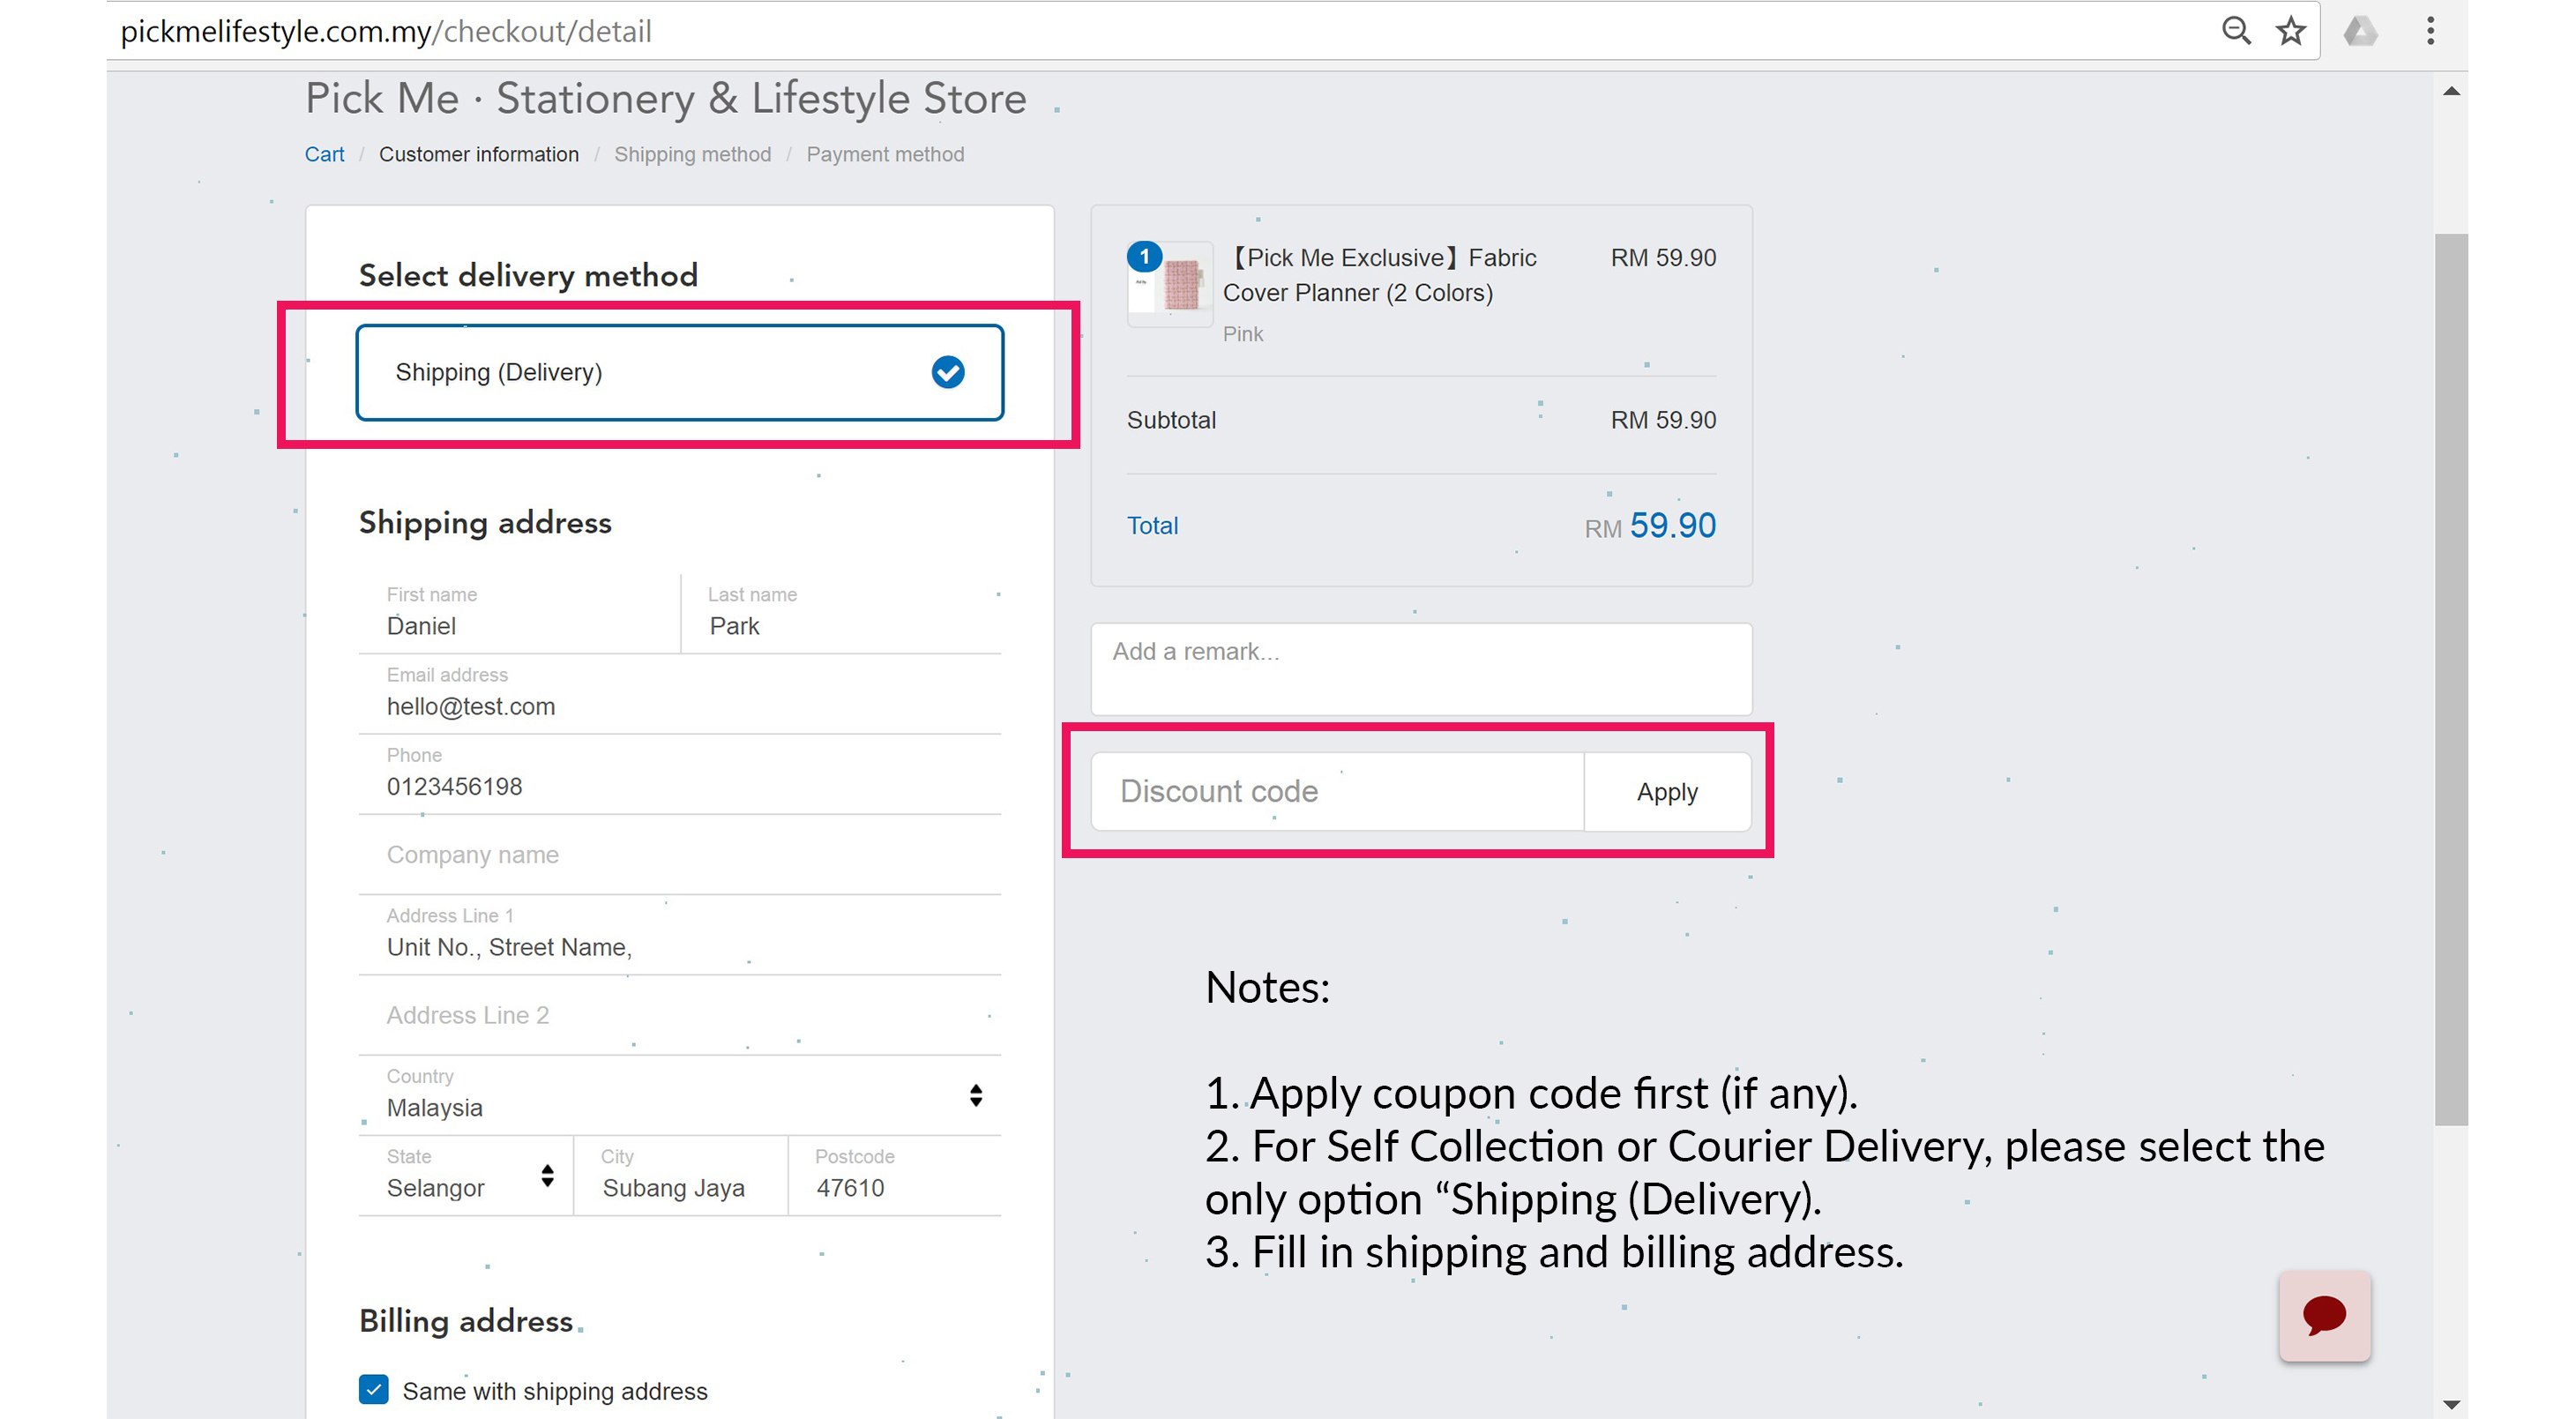2576x1419 pixels.
Task: Select Shipping method breadcrumb step
Action: 692,154
